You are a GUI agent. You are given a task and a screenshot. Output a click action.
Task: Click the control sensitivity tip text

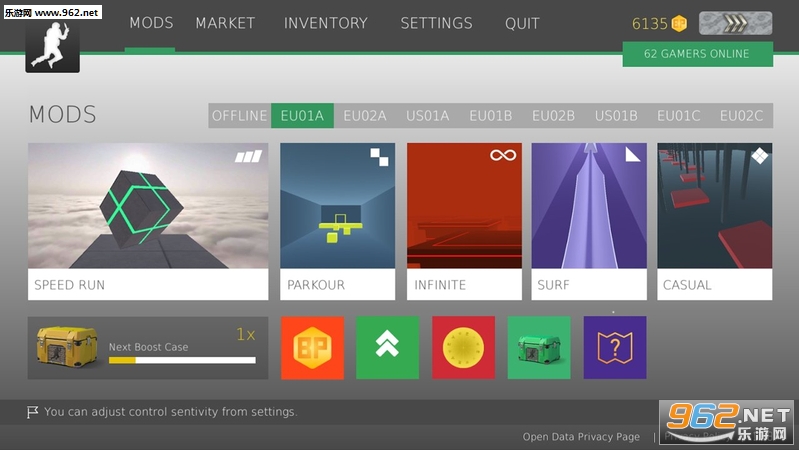click(170, 412)
